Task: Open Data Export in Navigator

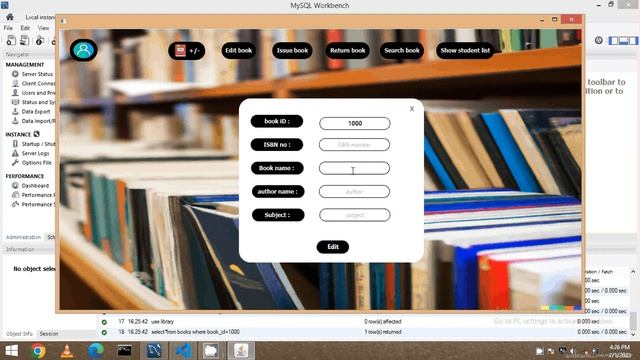Action: pos(31,111)
